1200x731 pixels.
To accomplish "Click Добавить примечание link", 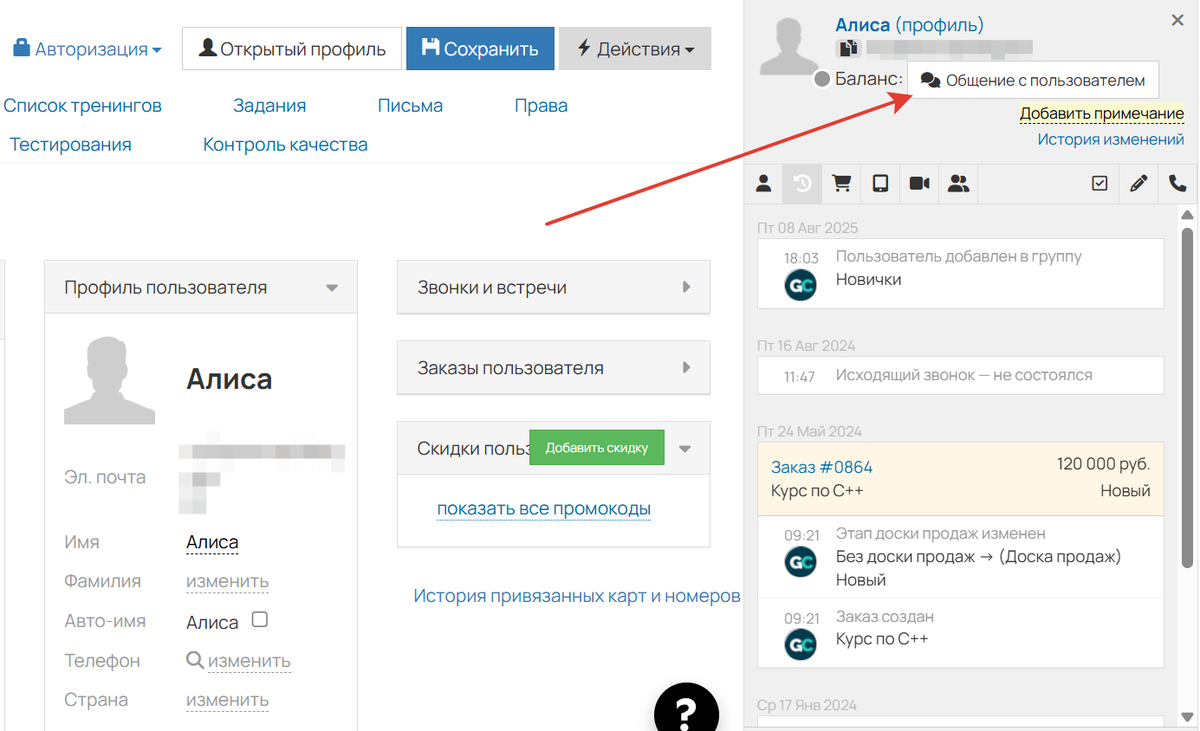I will tap(1102, 114).
